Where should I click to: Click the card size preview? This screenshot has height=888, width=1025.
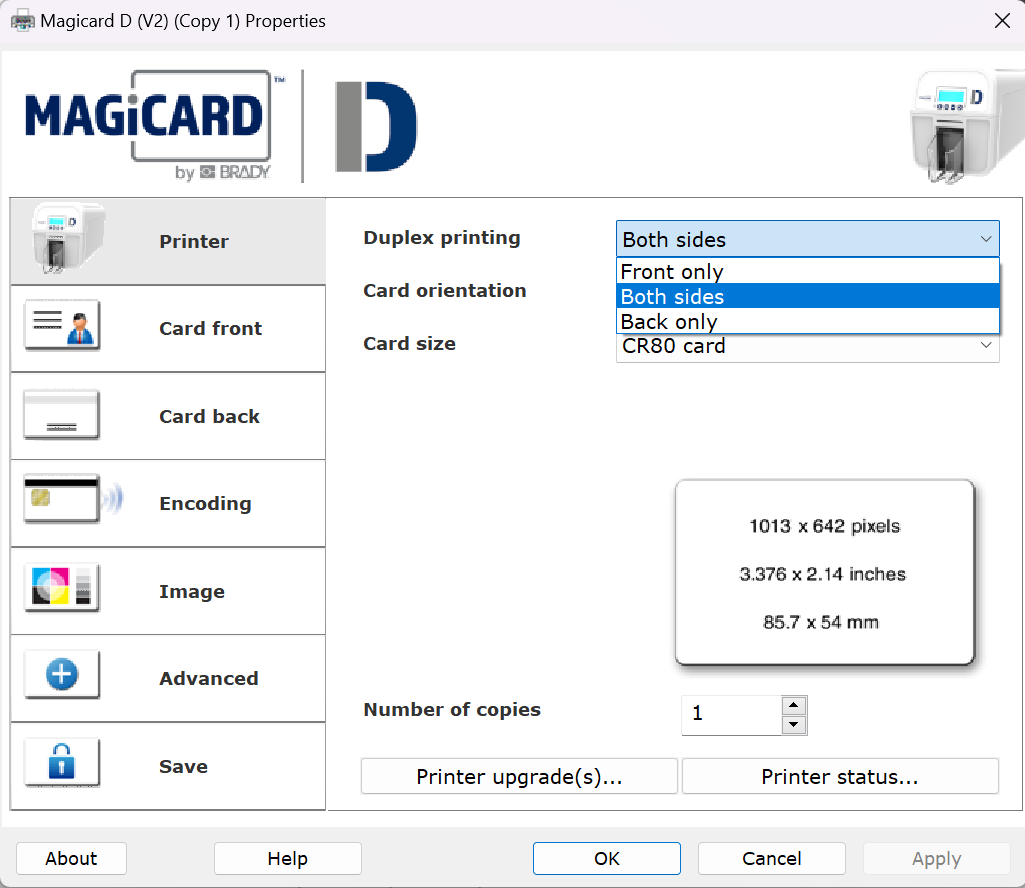click(825, 573)
